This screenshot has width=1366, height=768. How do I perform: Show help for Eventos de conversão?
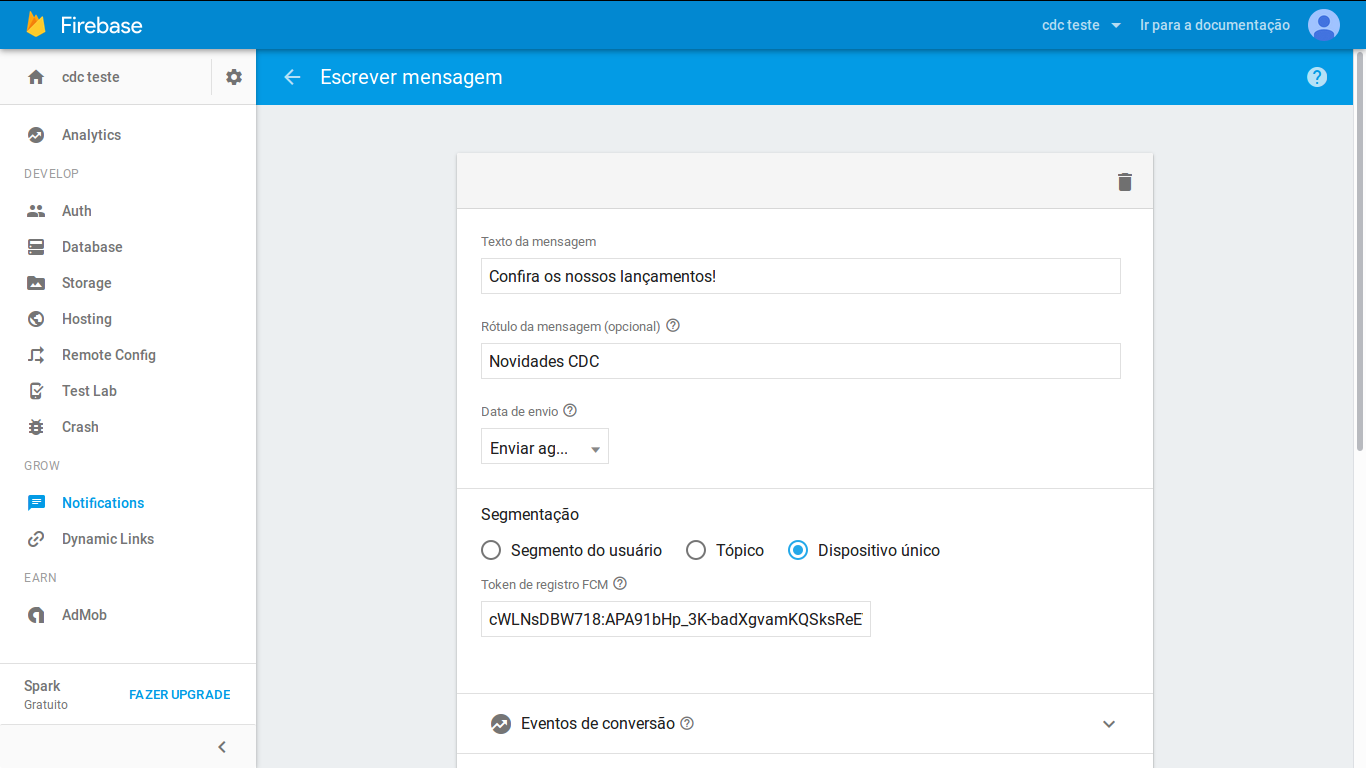coord(687,723)
